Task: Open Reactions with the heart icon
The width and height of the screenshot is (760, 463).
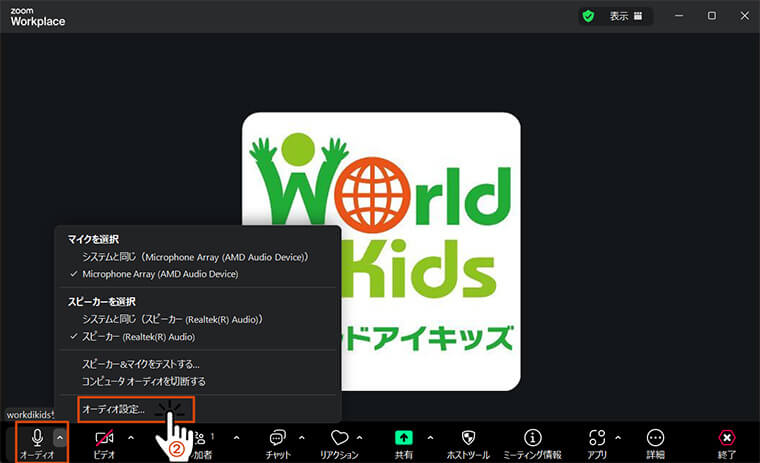Action: click(339, 438)
